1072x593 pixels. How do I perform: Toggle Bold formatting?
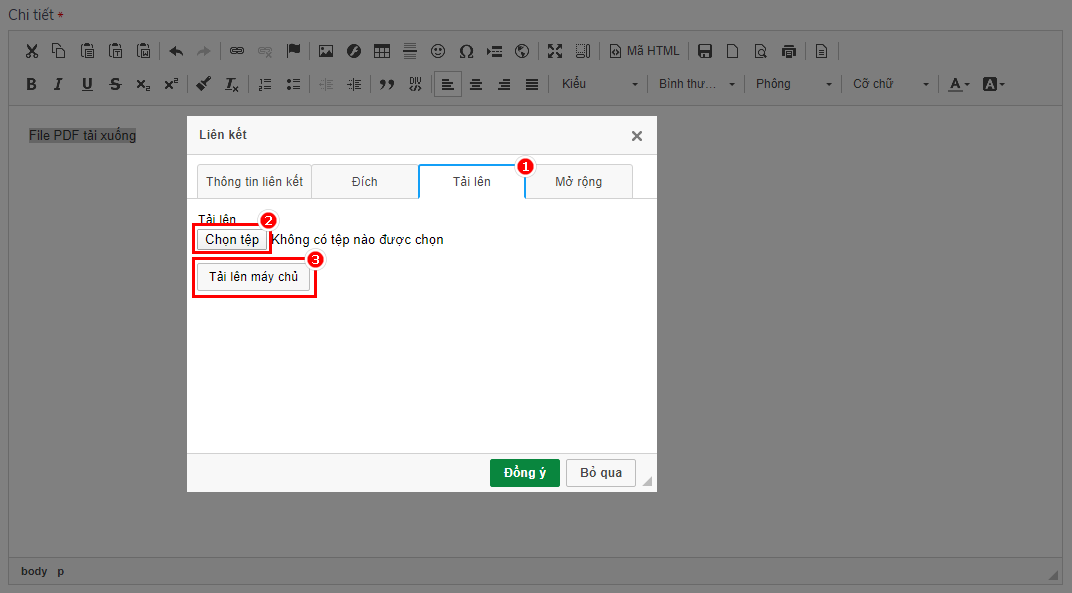click(x=31, y=84)
